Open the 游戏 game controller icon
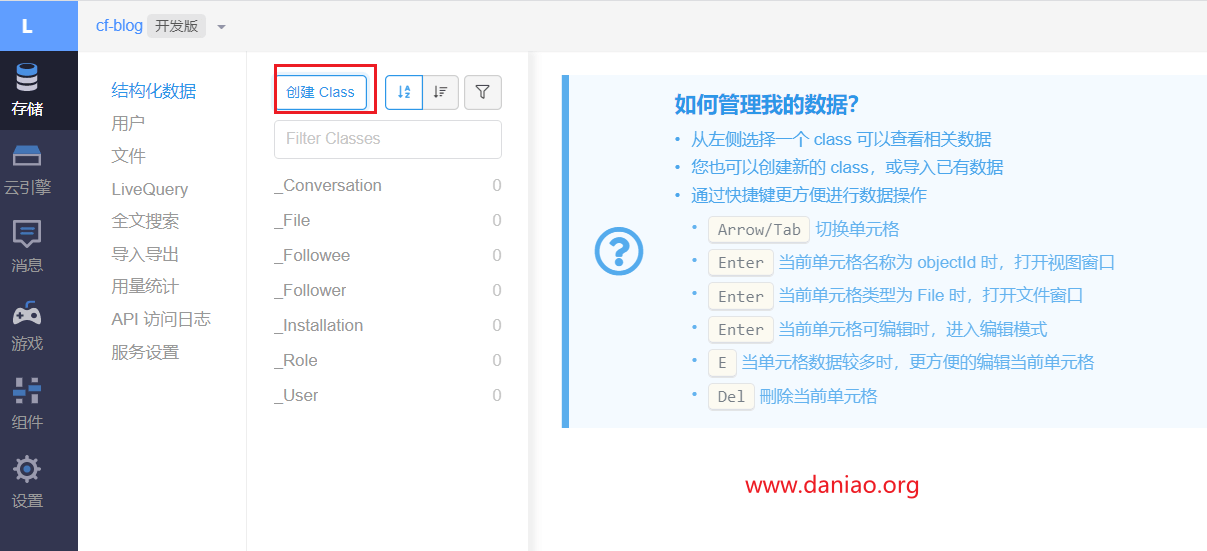The height and width of the screenshot is (551, 1207). click(27, 314)
